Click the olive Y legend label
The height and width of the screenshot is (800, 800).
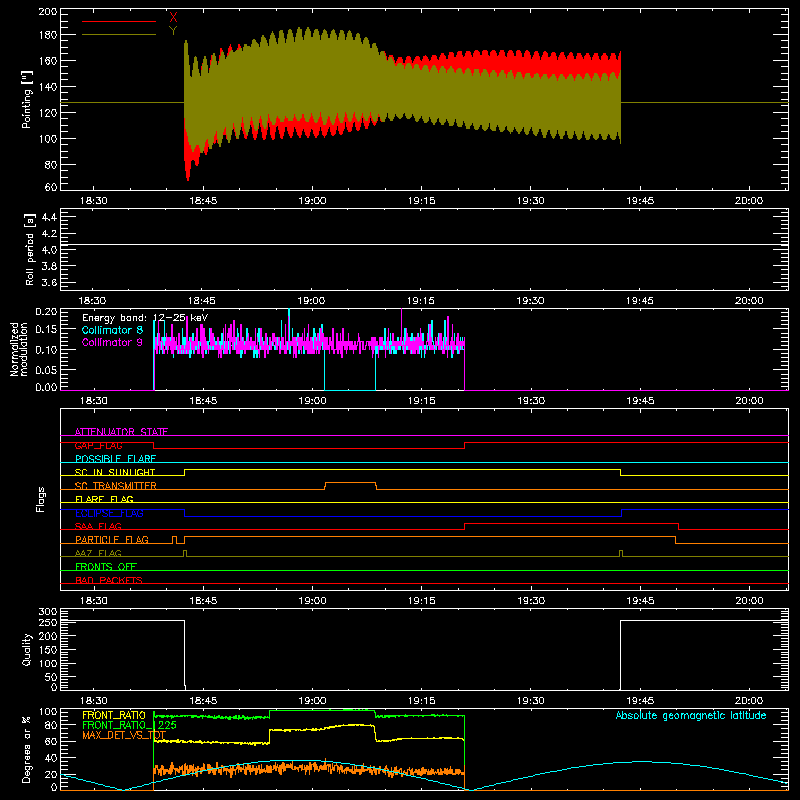point(173,31)
